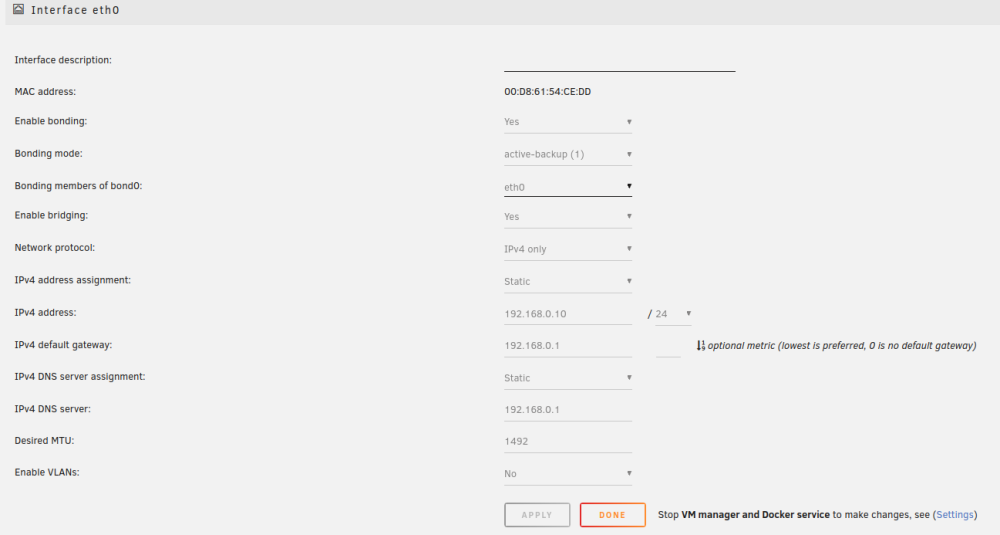Click the Interface eth0 header icon
Image resolution: width=1000 pixels, height=535 pixels.
pos(18,9)
